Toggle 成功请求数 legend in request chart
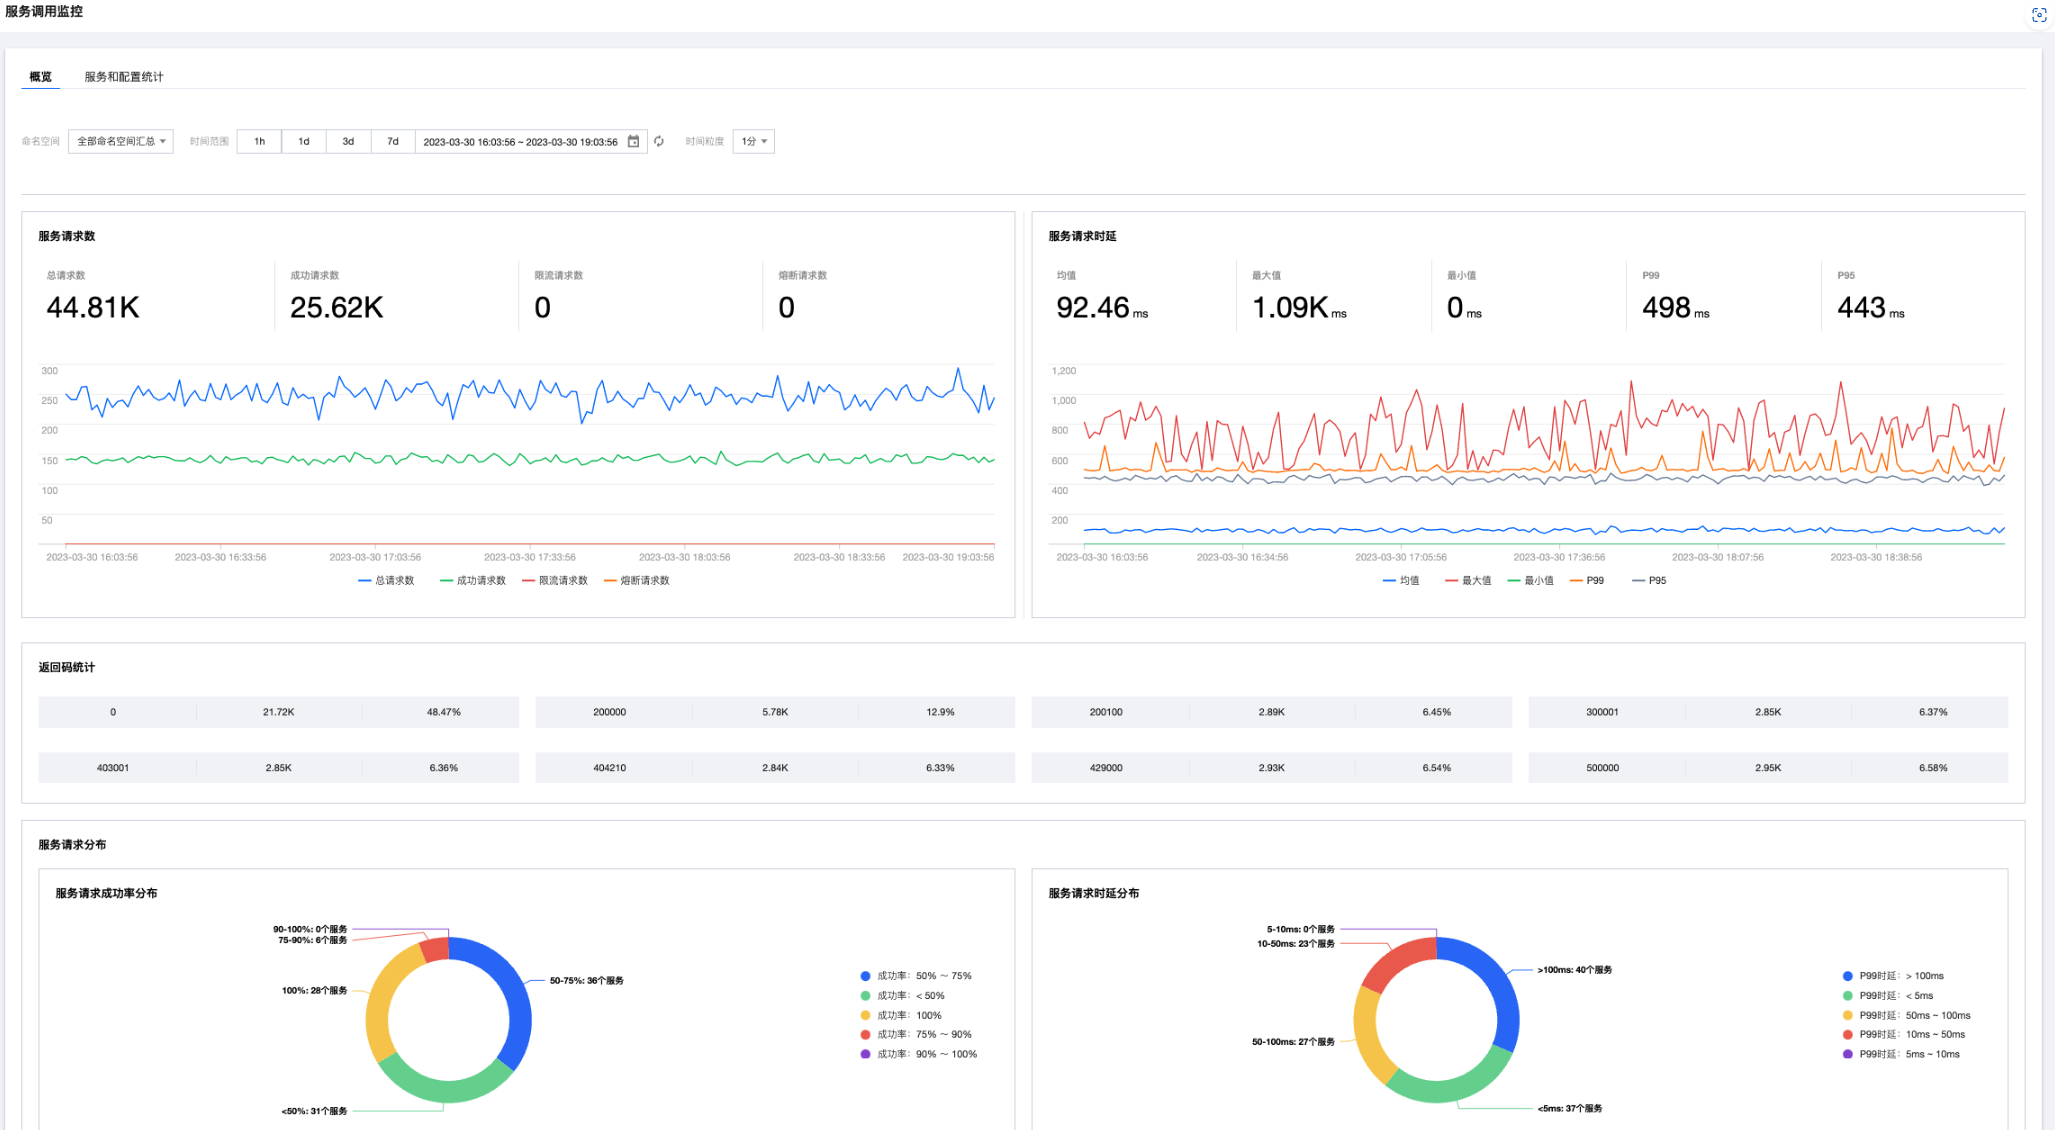The image size is (2055, 1130). coord(473,580)
